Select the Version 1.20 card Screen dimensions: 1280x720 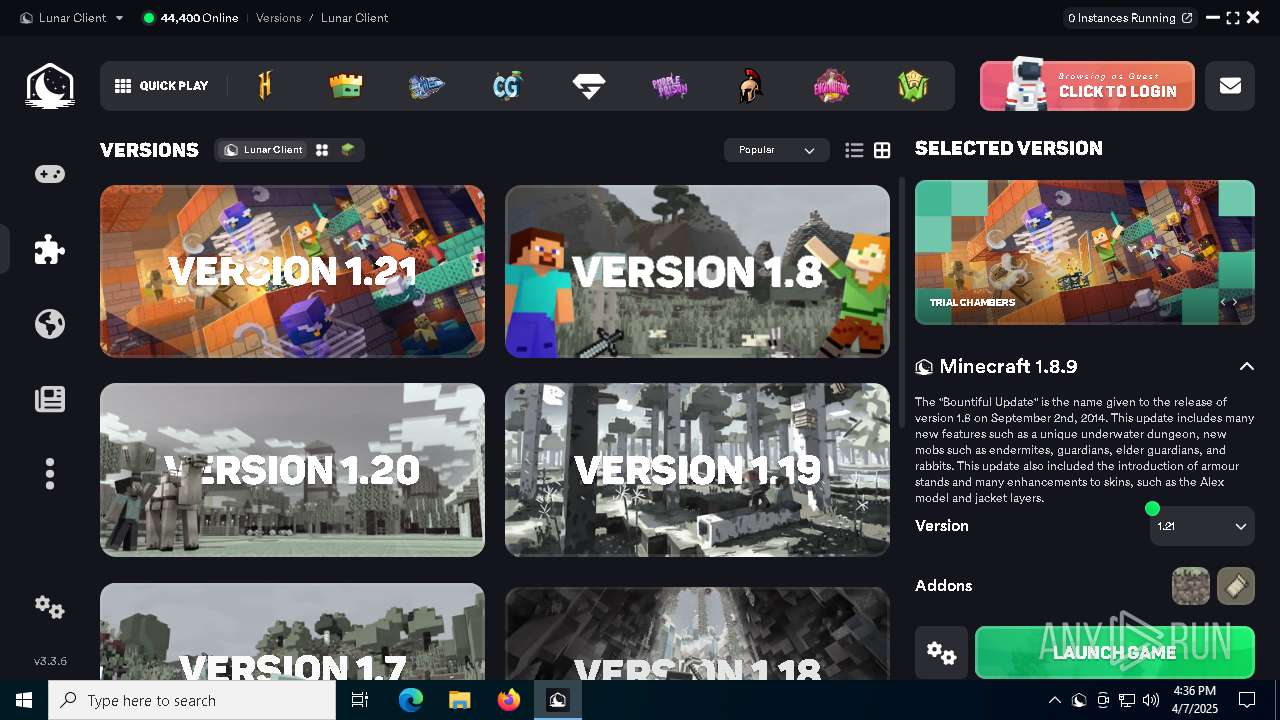point(292,470)
